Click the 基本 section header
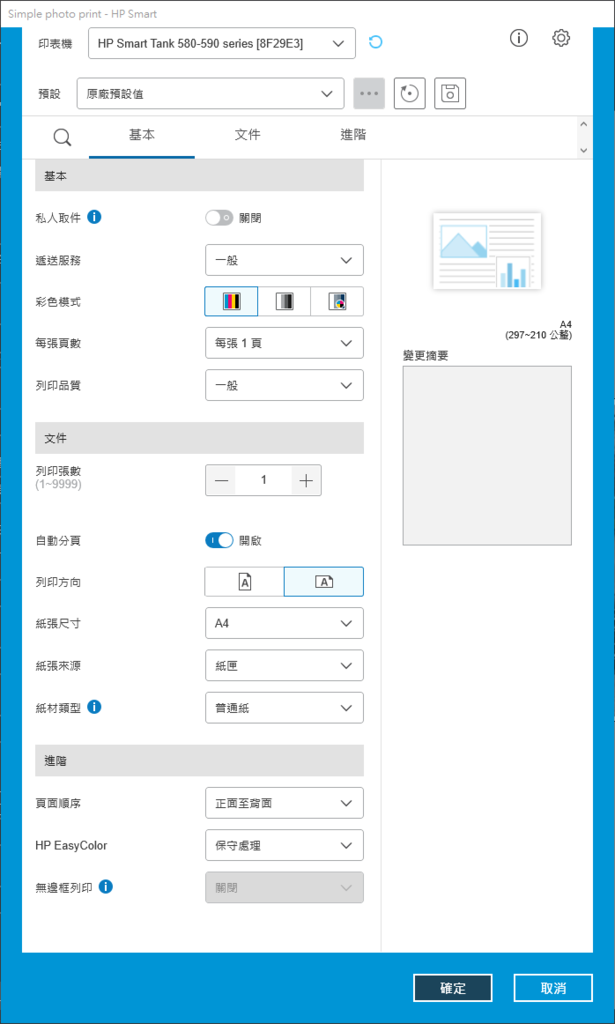The image size is (615, 1024). [x=199, y=176]
